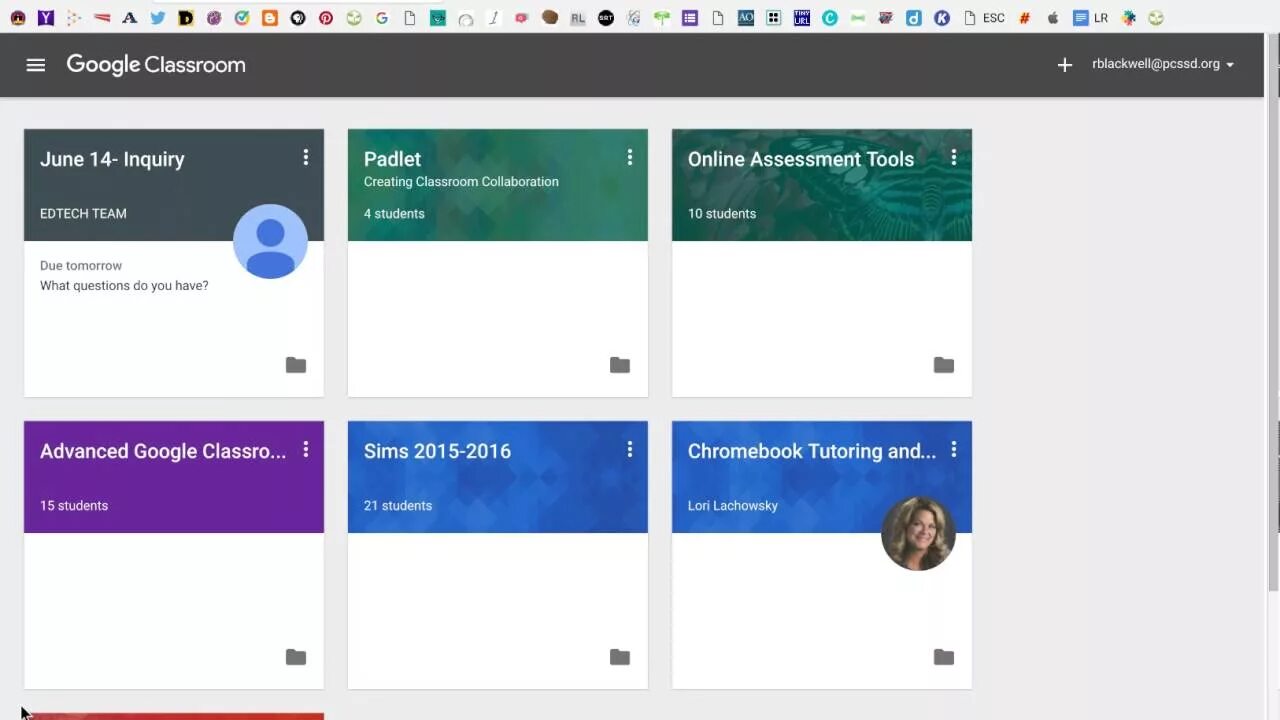Image resolution: width=1280 pixels, height=720 pixels.
Task: Open the Apple logo bookmark
Action: click(1052, 17)
